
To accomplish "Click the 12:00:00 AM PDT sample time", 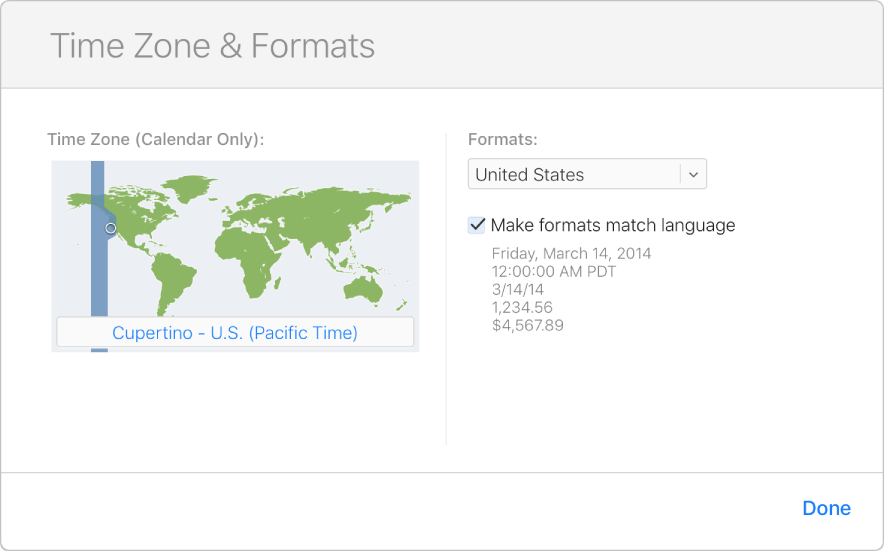I will pos(553,271).
